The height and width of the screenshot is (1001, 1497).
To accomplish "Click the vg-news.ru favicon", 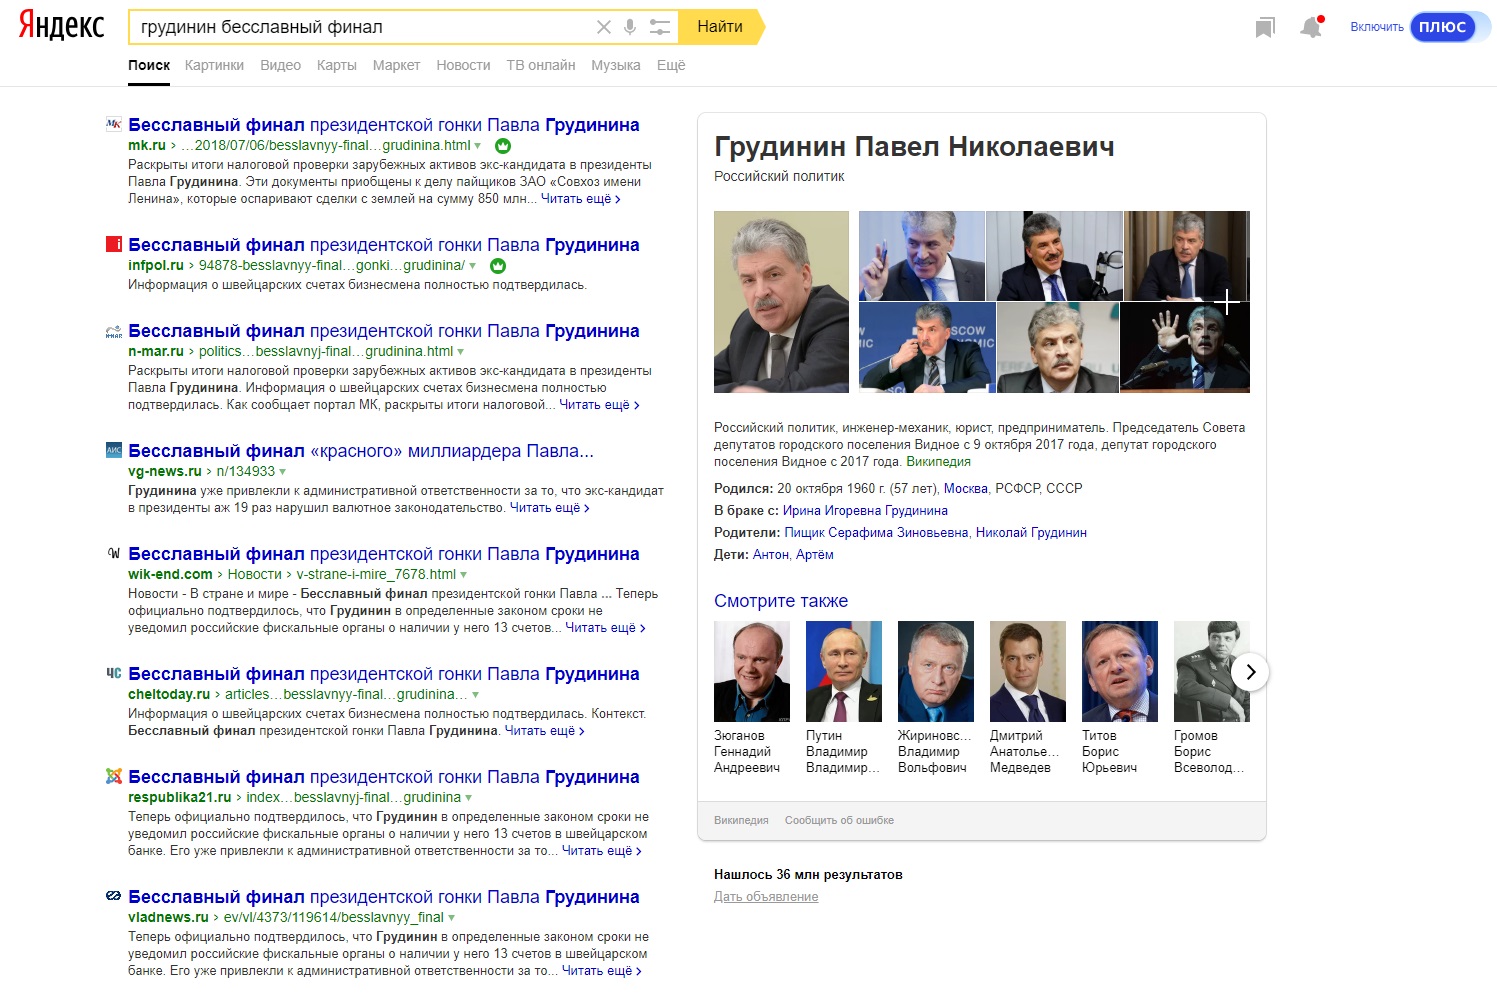I will [113, 450].
